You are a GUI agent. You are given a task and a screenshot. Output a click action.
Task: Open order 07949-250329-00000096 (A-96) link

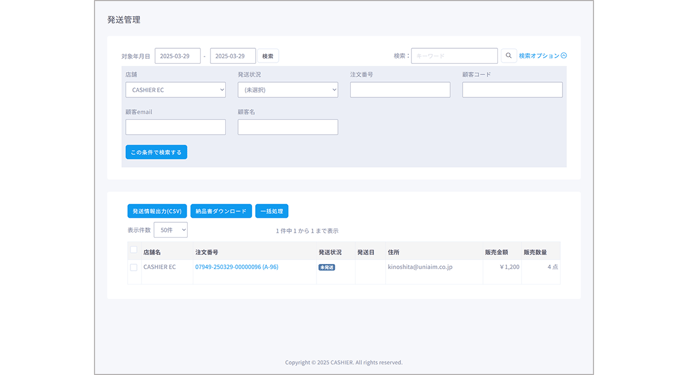tap(236, 267)
